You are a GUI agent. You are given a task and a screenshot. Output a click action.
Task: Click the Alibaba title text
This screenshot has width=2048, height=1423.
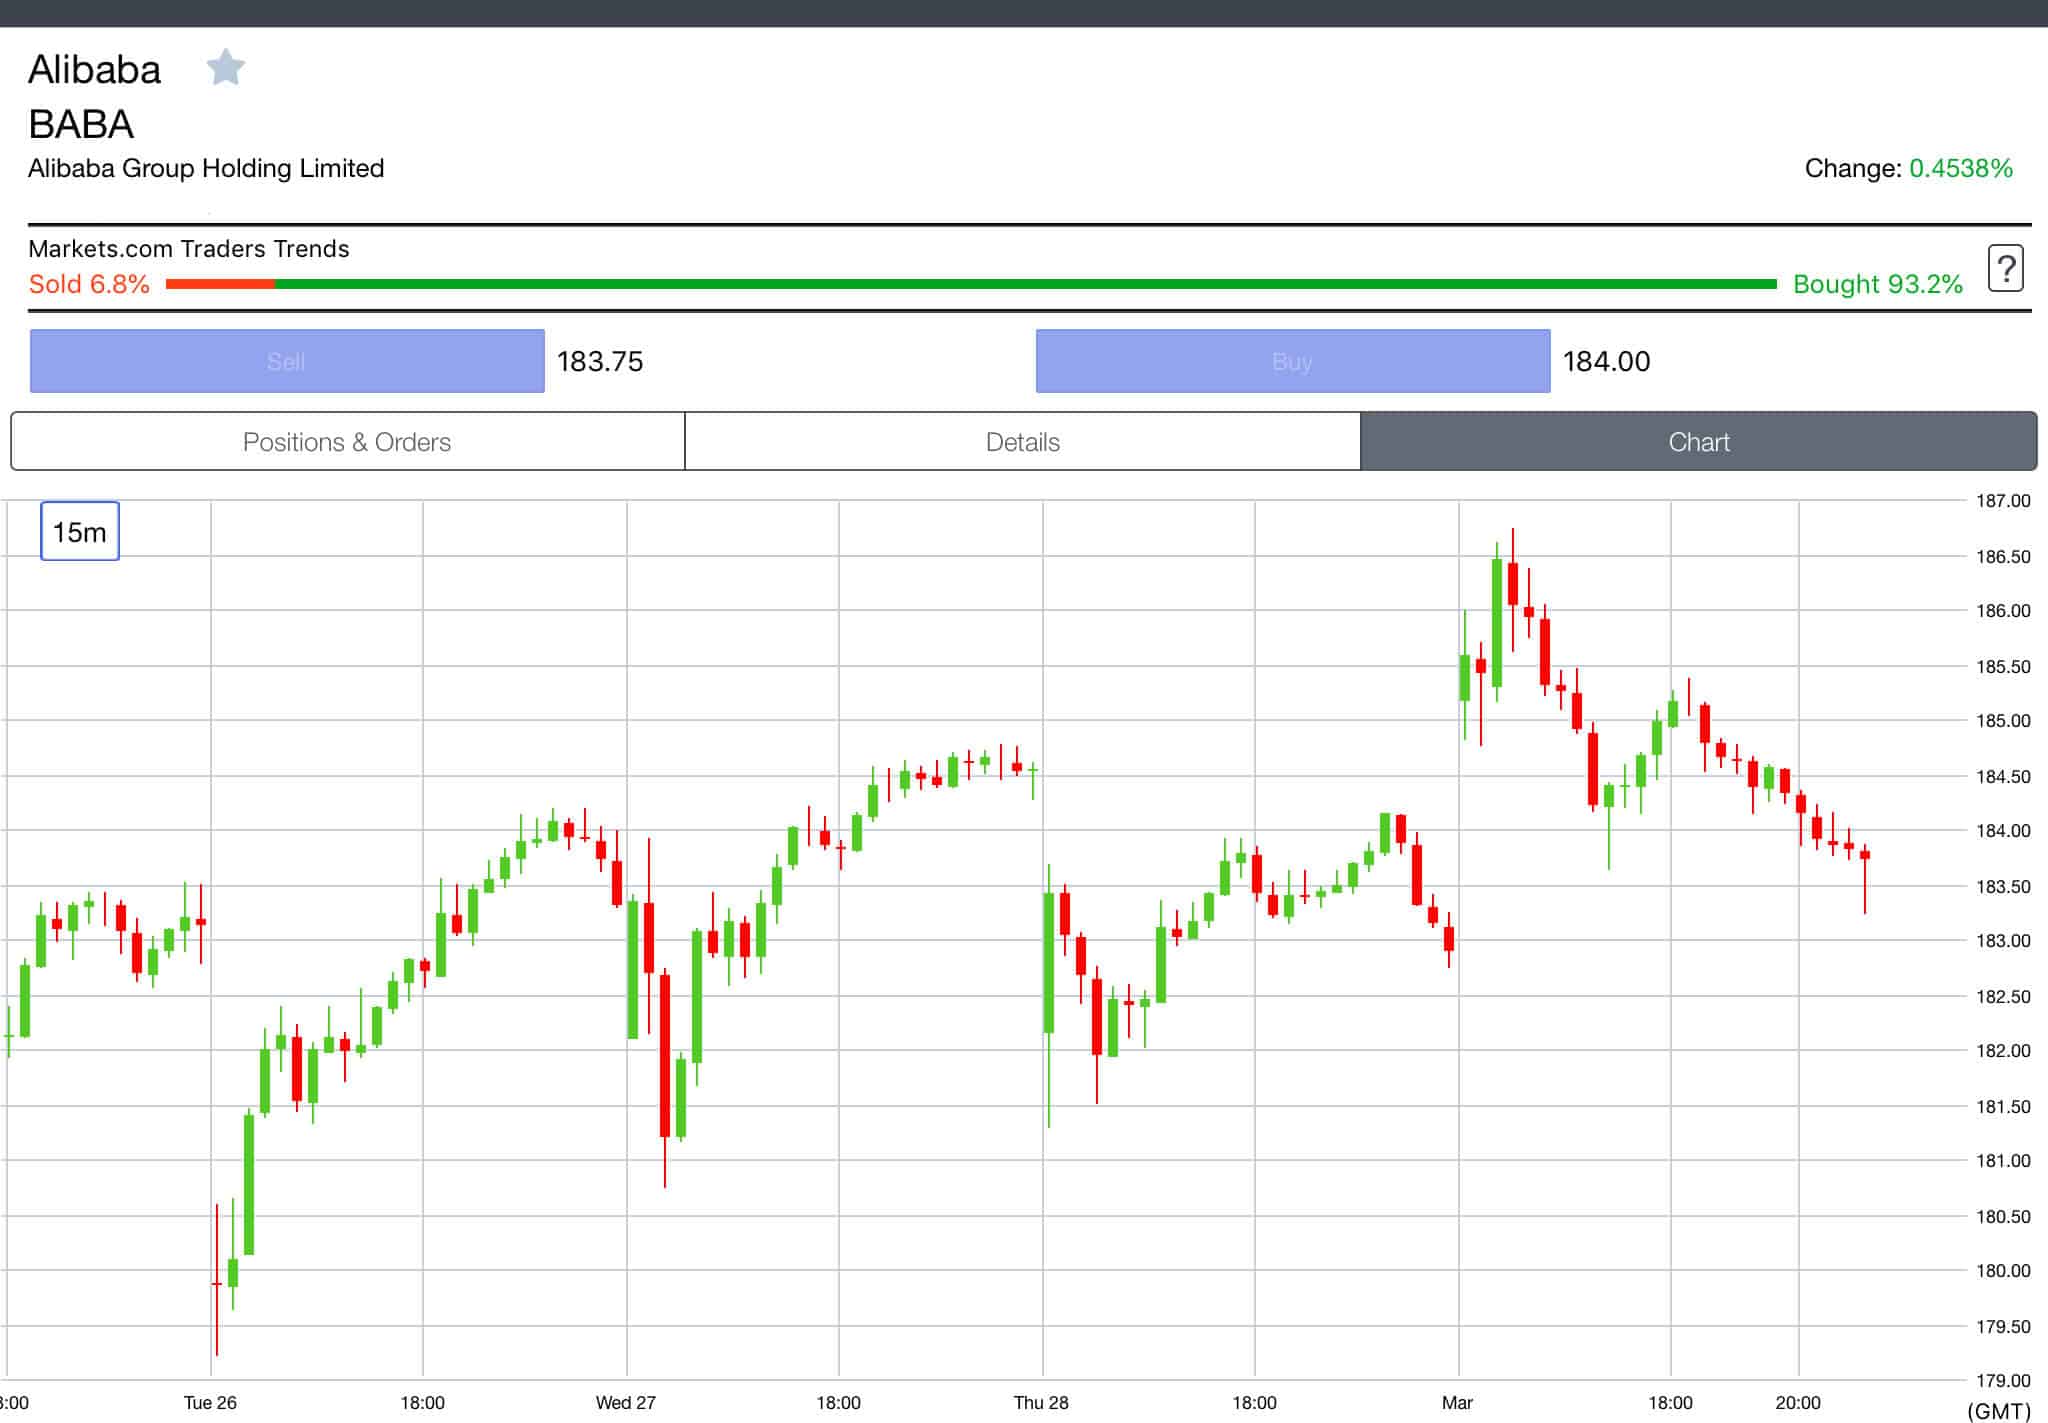95,70
